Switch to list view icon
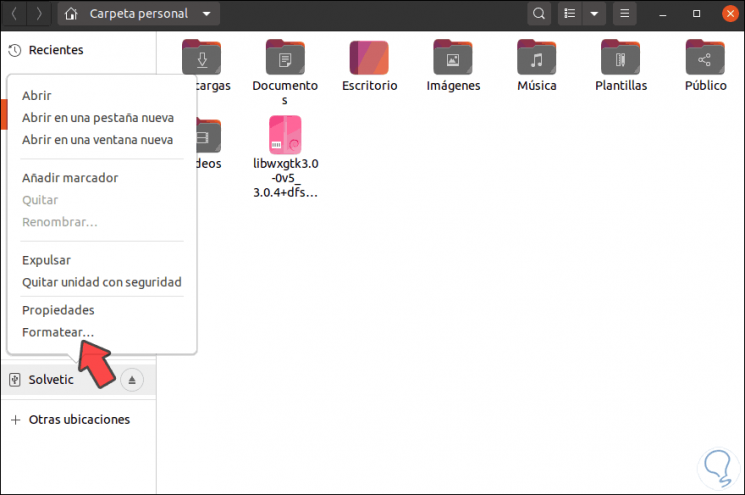The width and height of the screenshot is (745, 495). (x=570, y=14)
